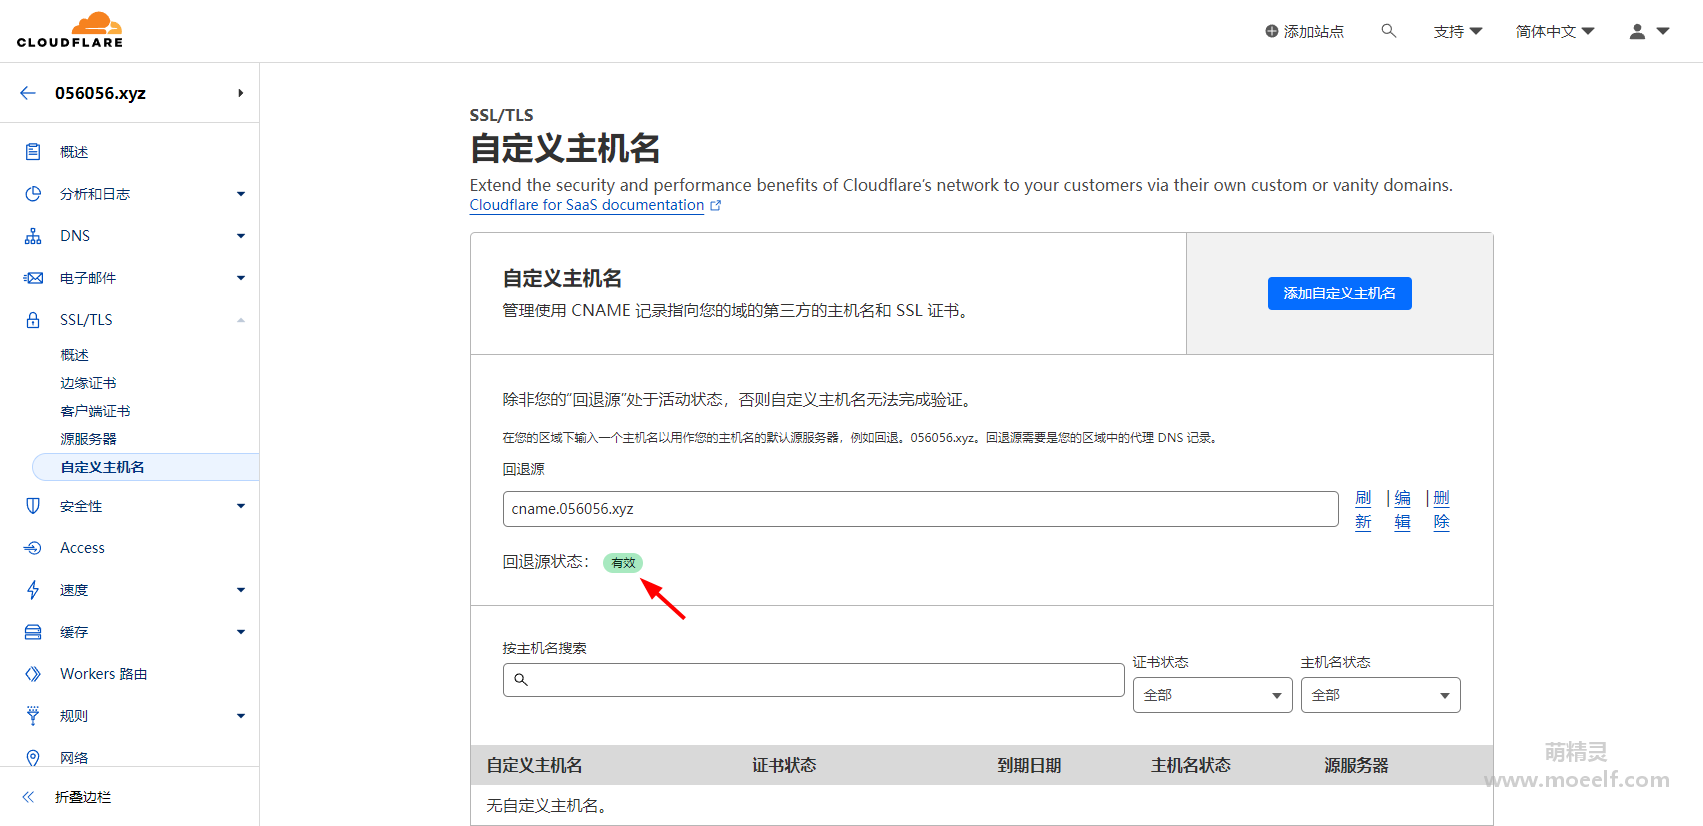Open the 简体中文 language menu

tap(1555, 31)
